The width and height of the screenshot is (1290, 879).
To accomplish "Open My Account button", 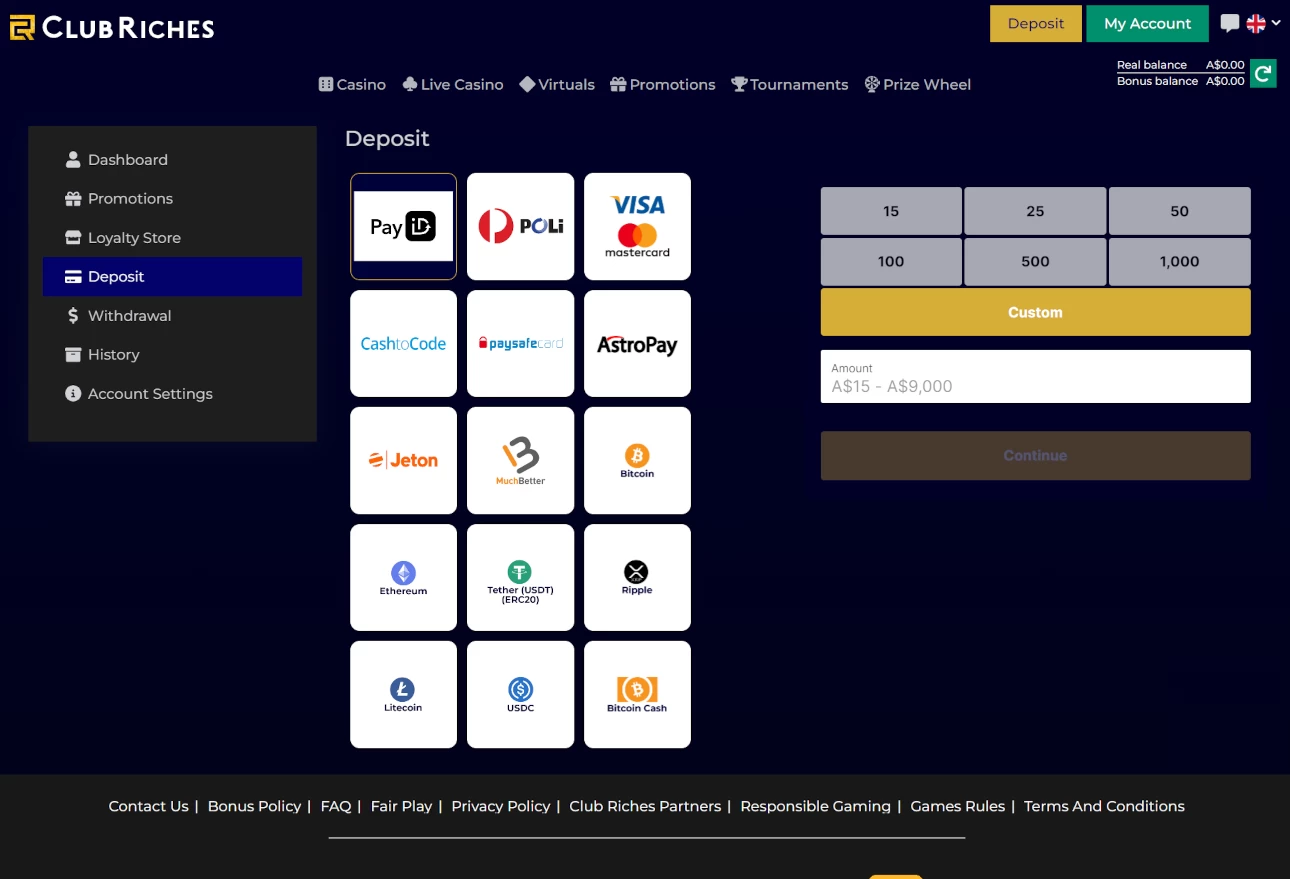I will coord(1148,24).
